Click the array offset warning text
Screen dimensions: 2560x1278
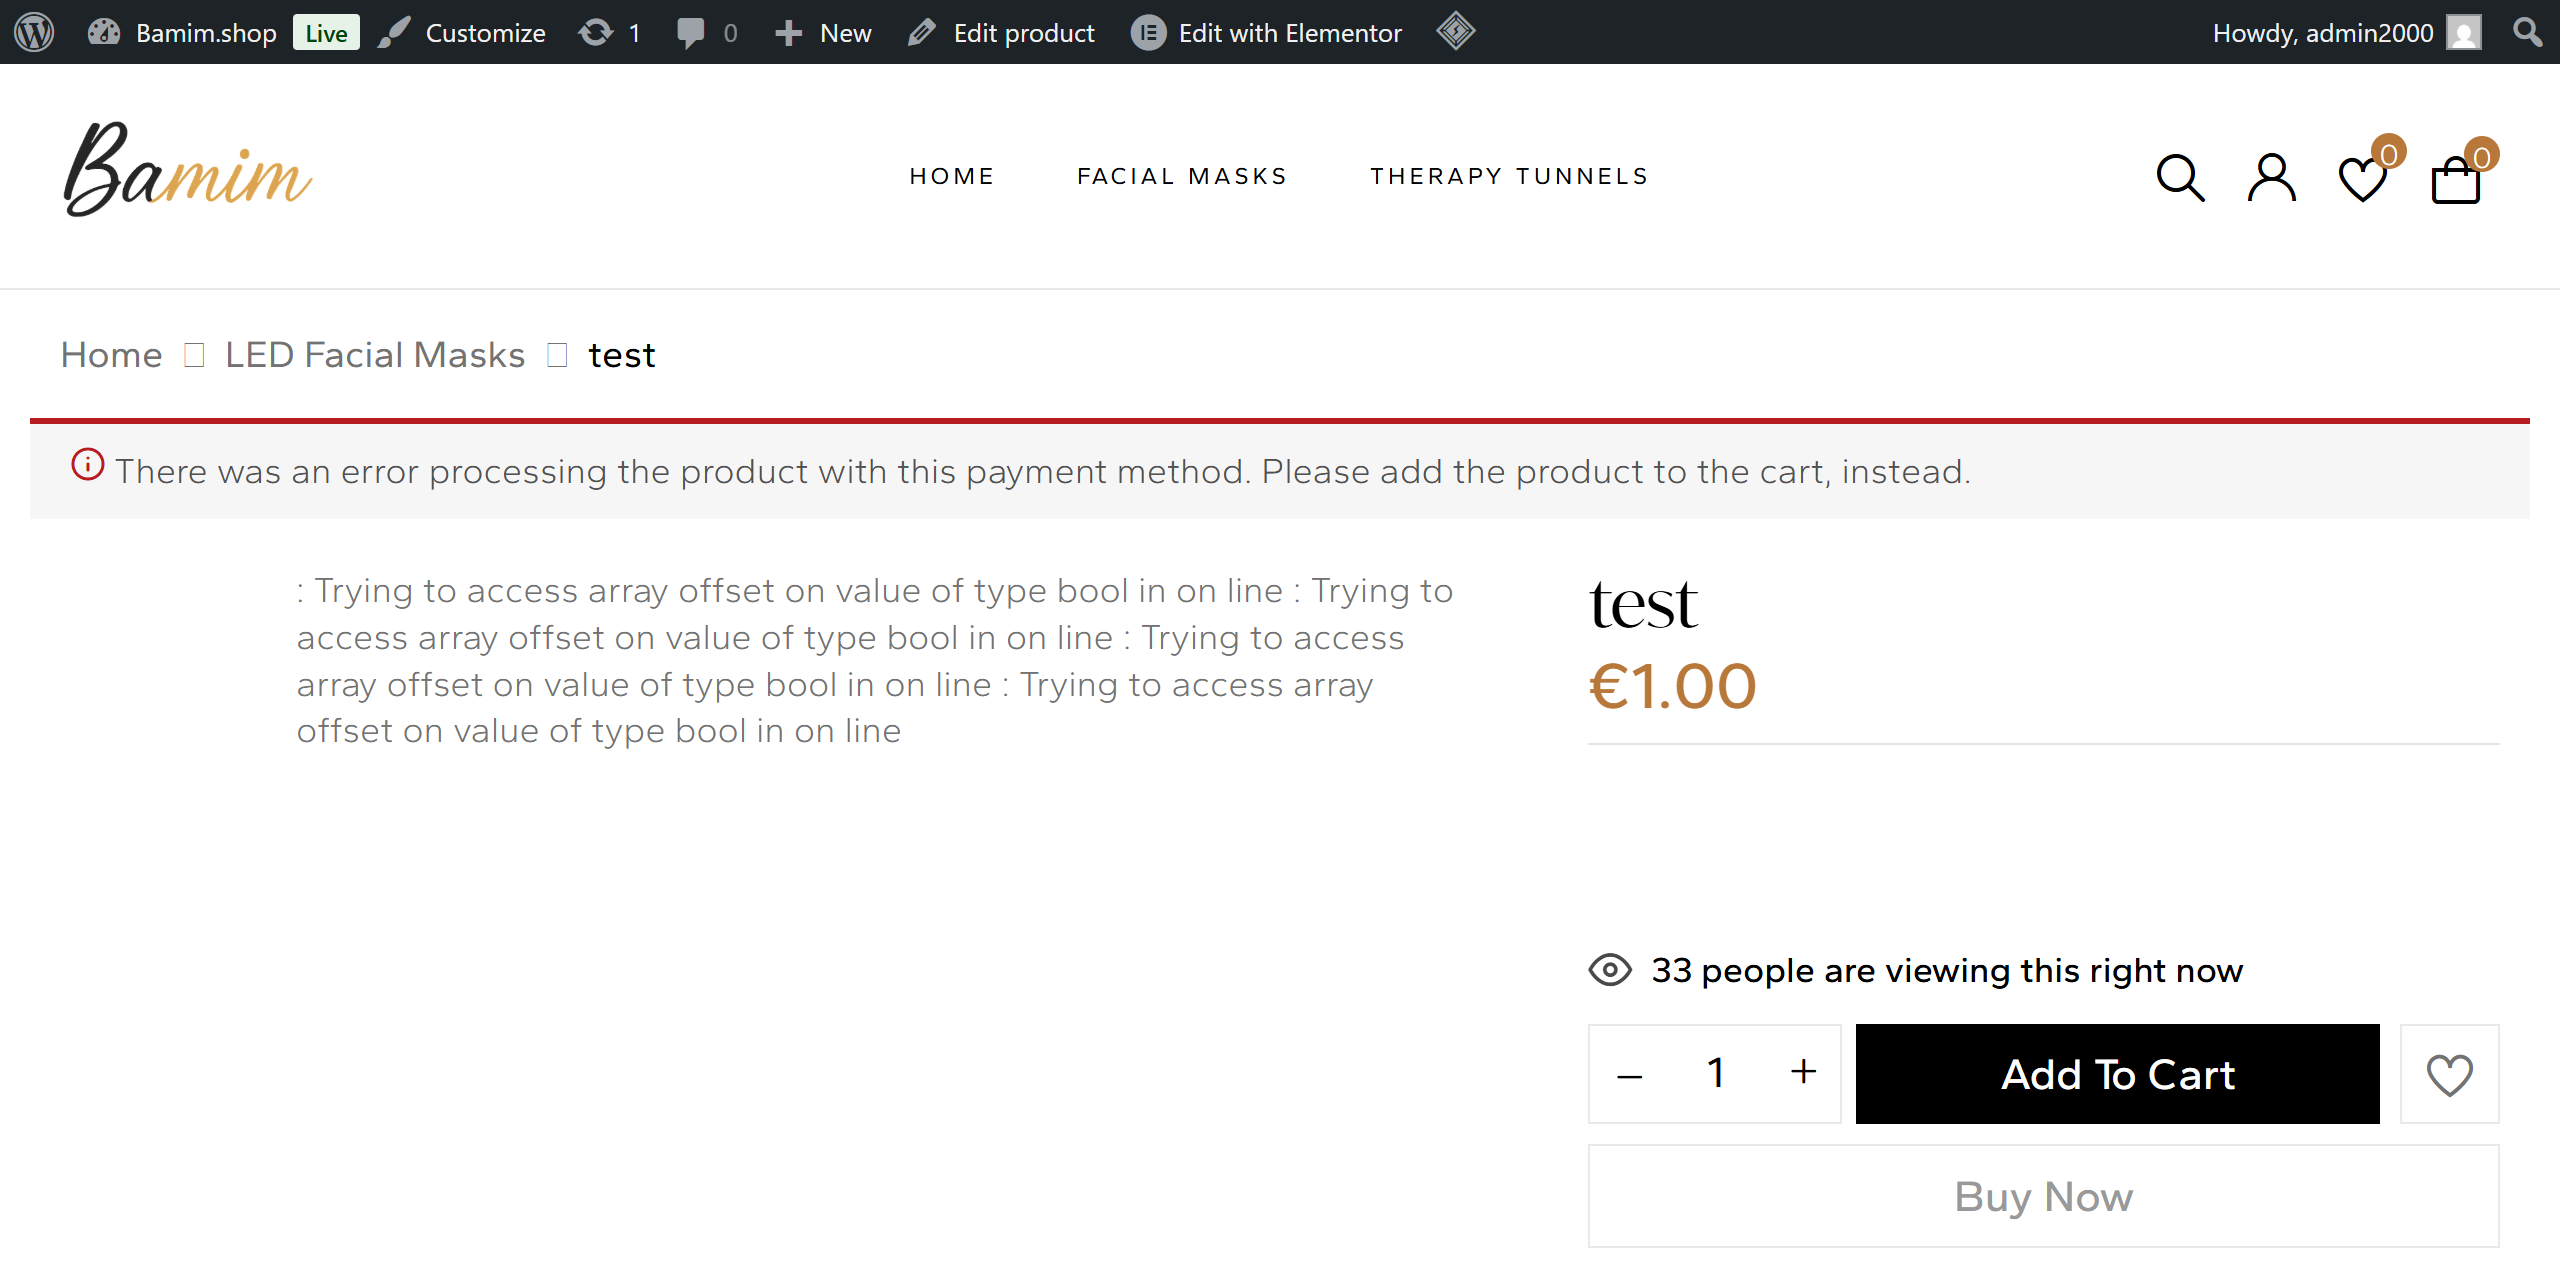pos(875,661)
